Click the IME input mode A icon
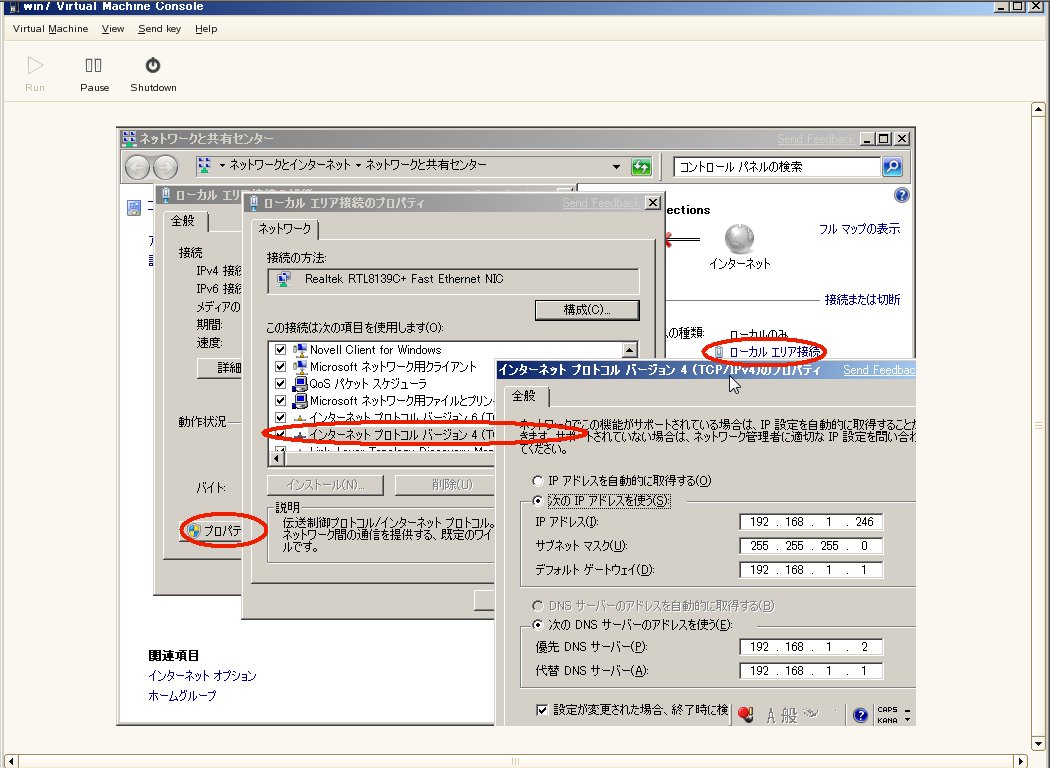 [x=771, y=716]
